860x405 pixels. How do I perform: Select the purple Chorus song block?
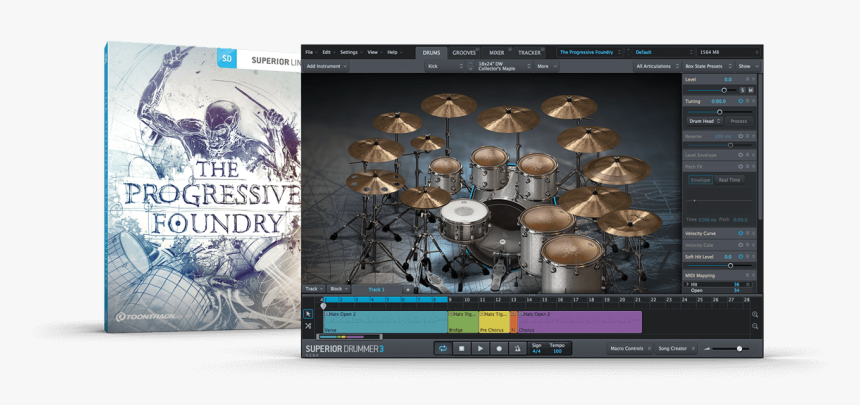pyautogui.click(x=579, y=322)
